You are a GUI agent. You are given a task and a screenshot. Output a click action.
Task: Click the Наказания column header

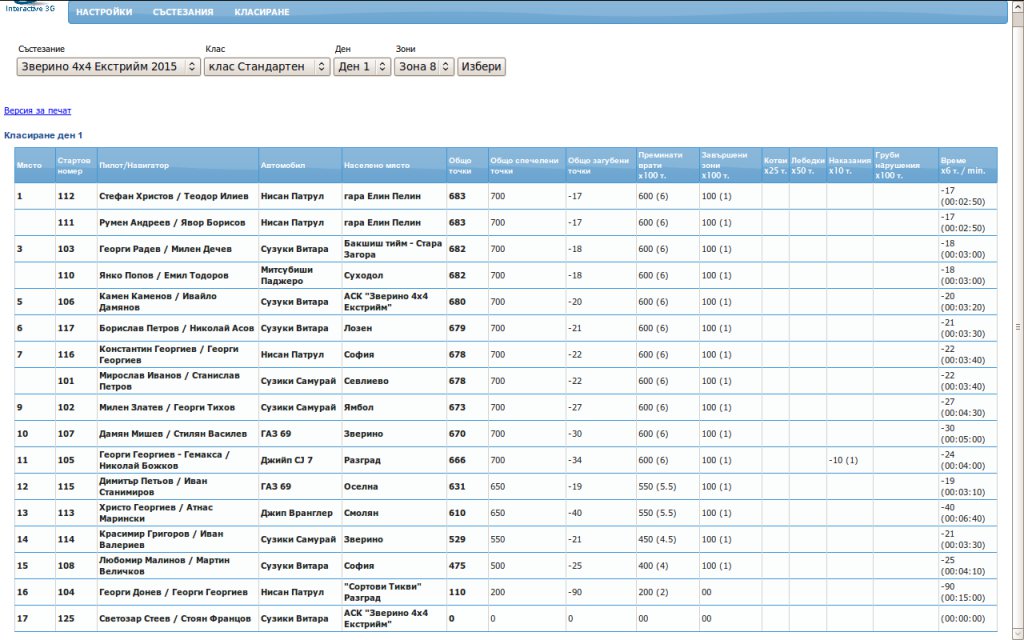pos(849,165)
